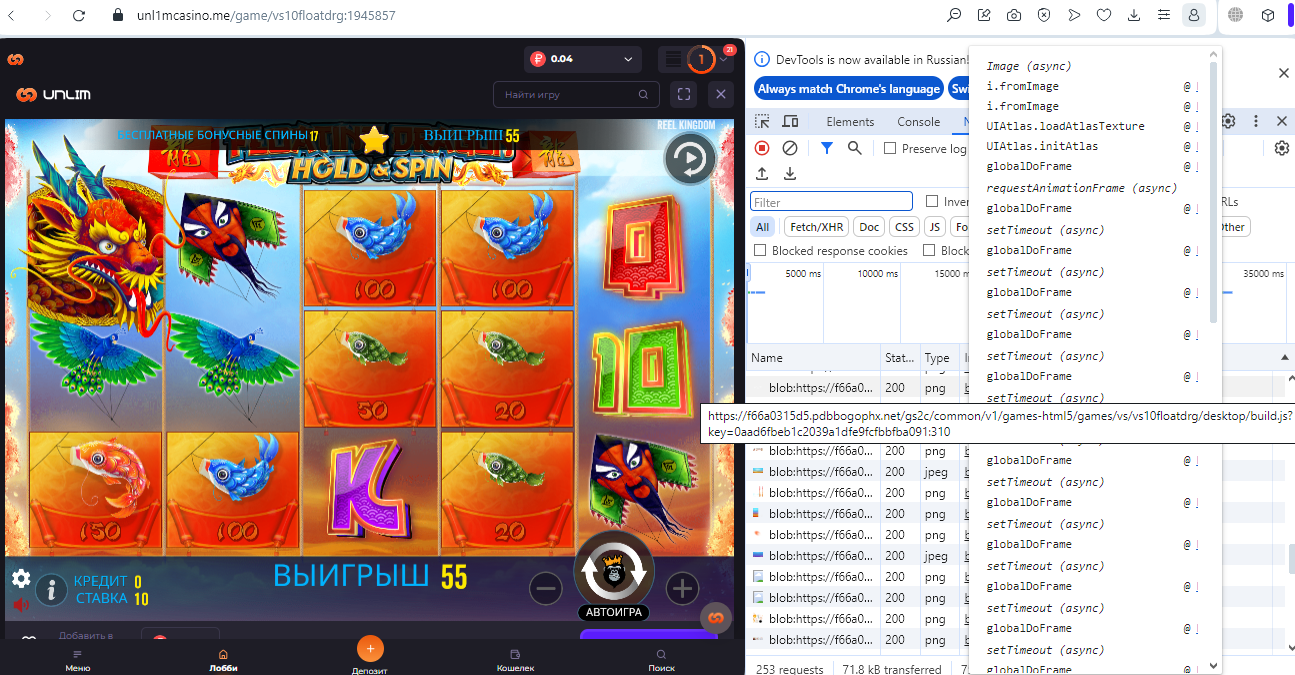The image size is (1295, 675).
Task: Mute the slot game sound
Action: click(21, 605)
